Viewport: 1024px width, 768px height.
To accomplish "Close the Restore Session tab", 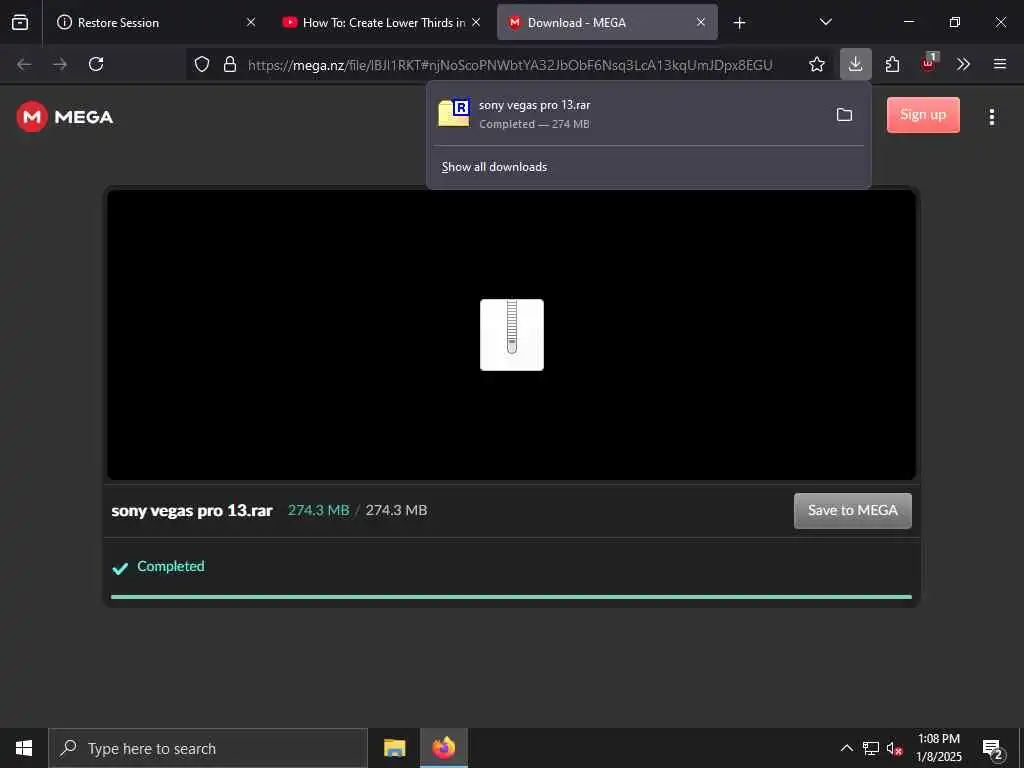I will (x=251, y=22).
